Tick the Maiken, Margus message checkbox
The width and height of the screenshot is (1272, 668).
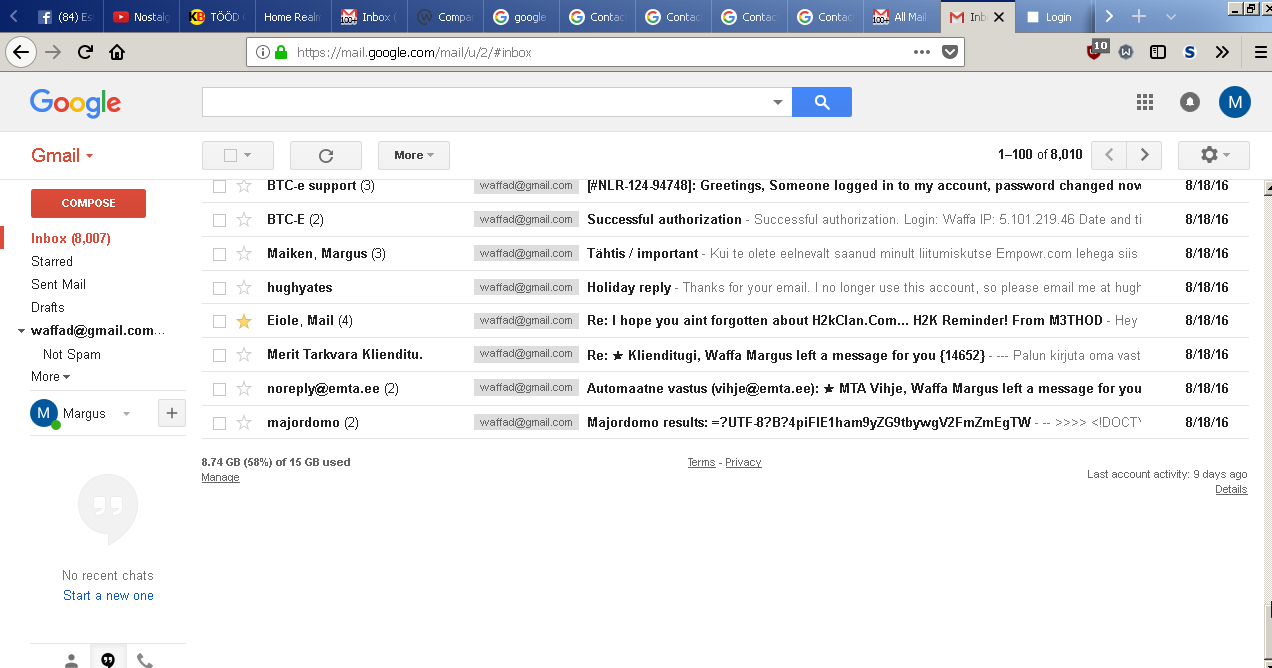(219, 254)
